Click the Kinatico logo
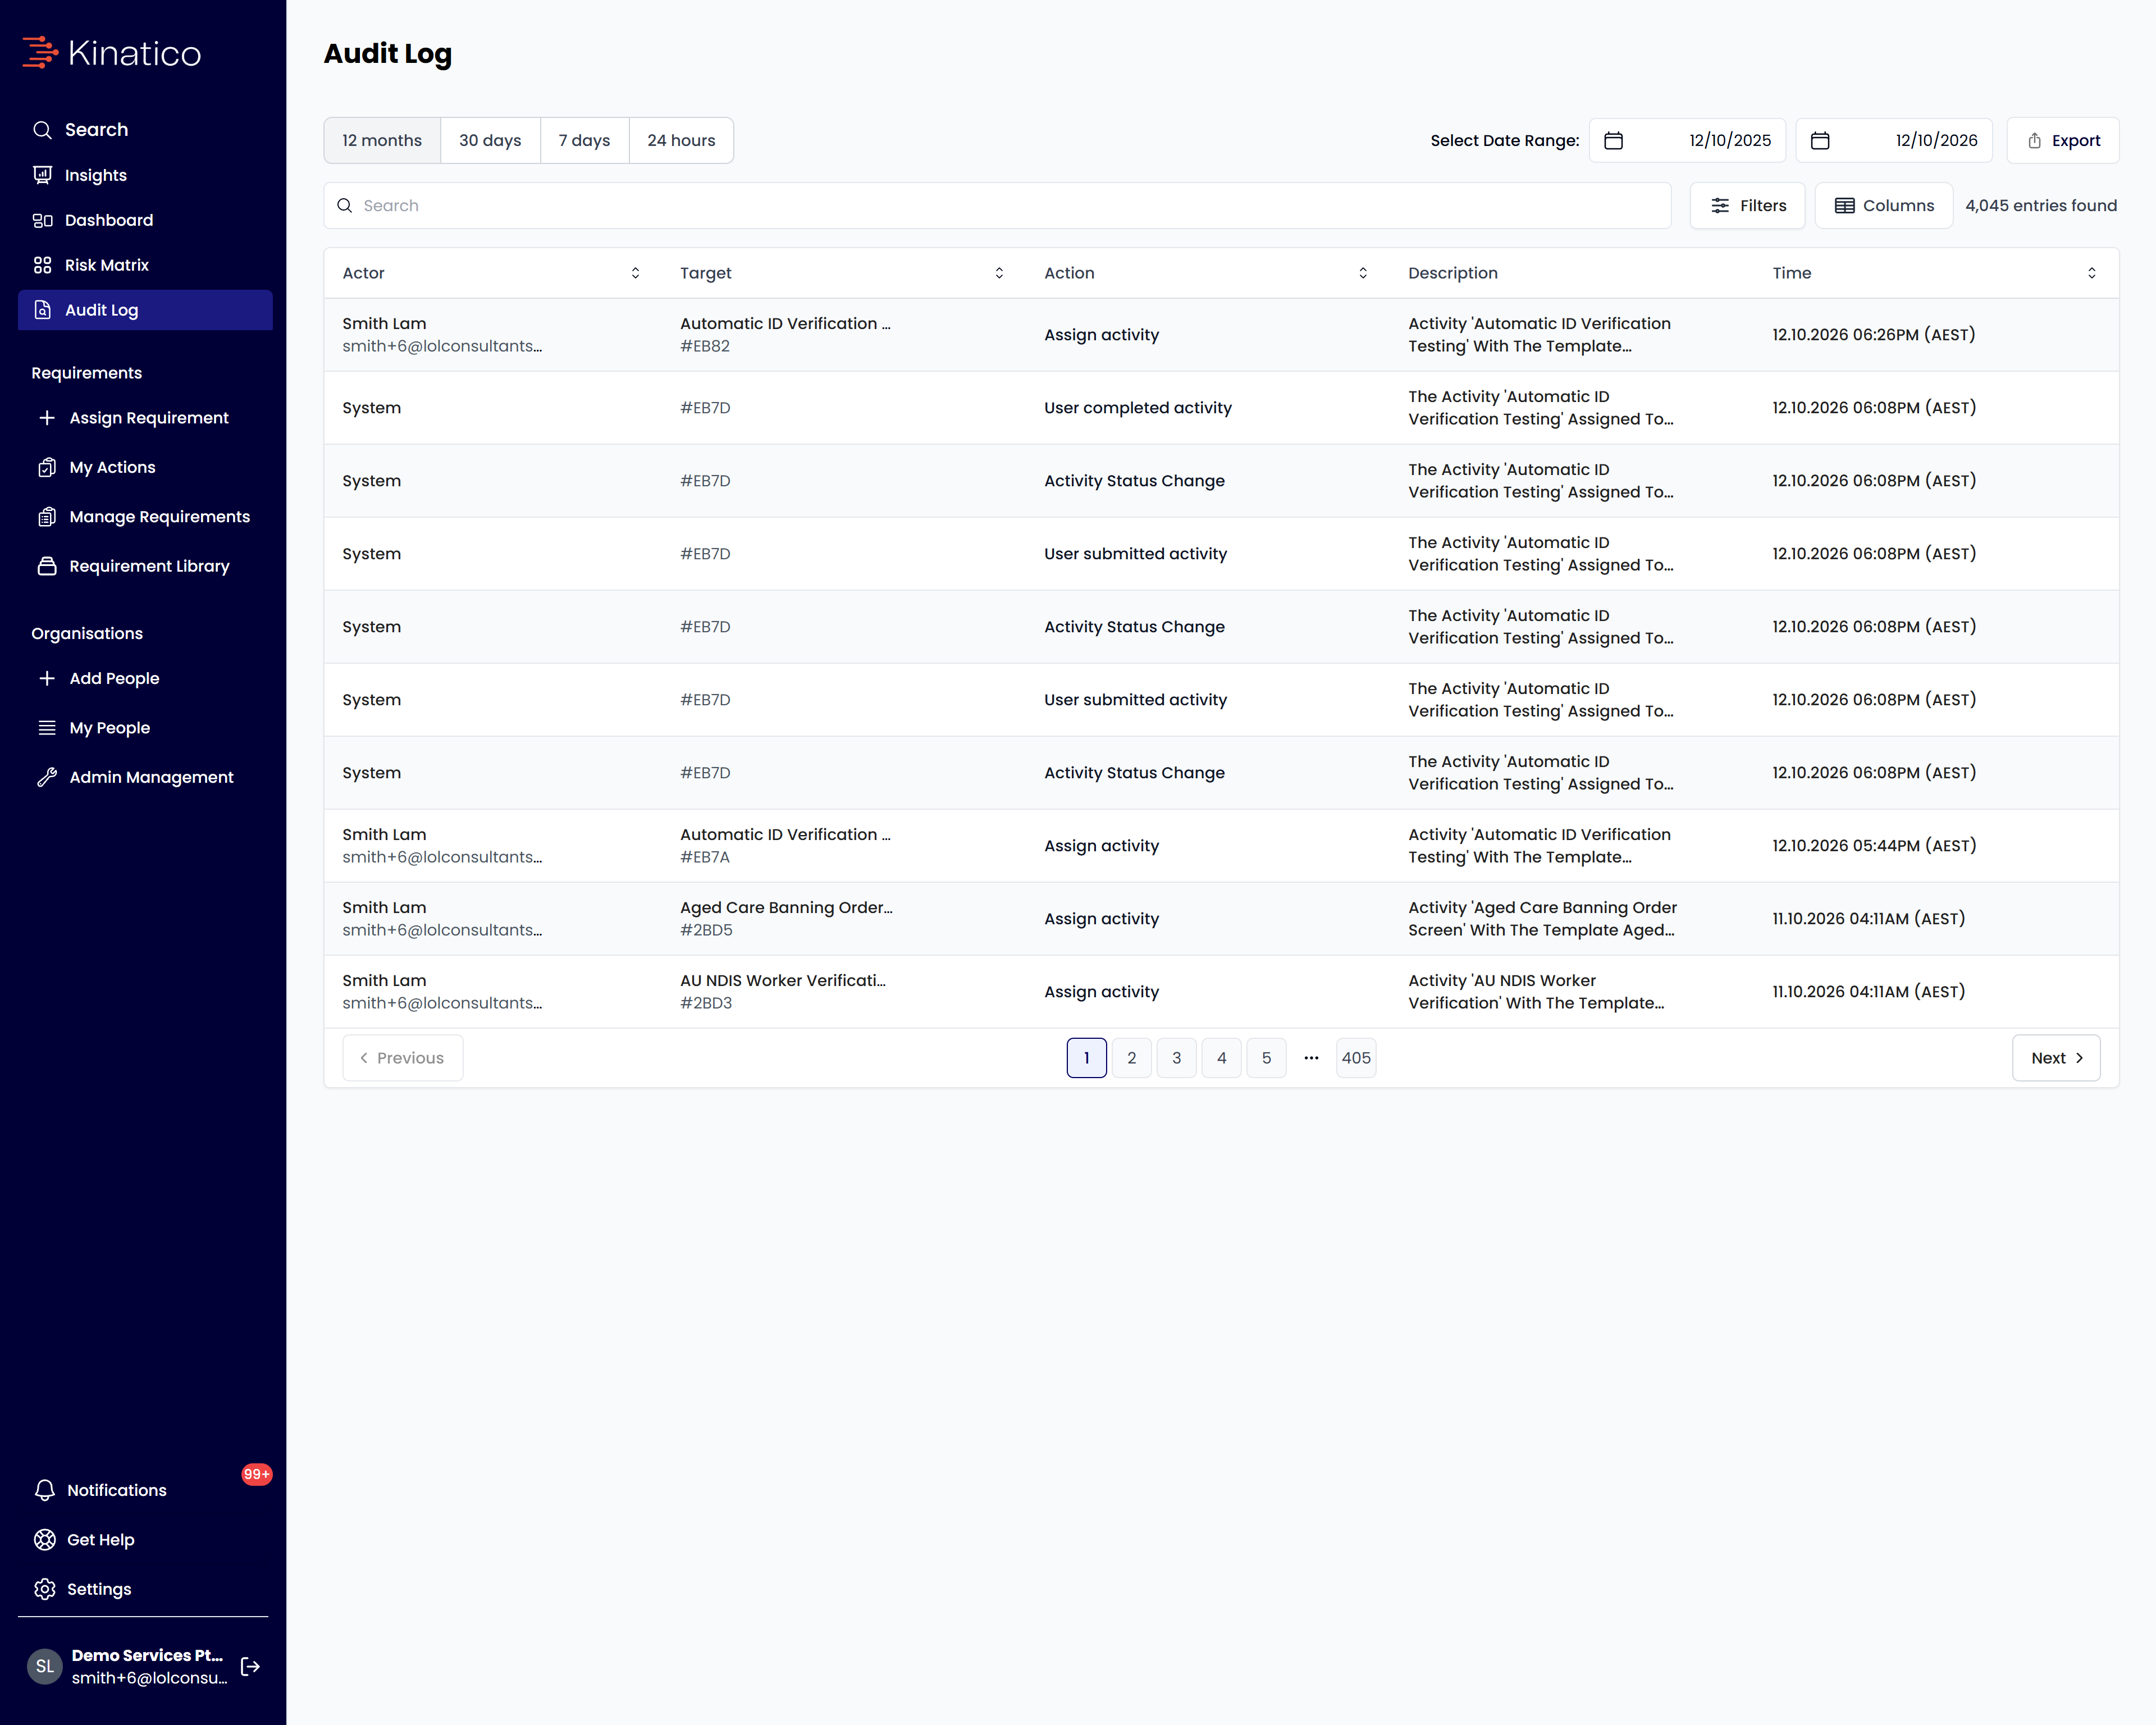The height and width of the screenshot is (1725, 2156). (x=112, y=53)
